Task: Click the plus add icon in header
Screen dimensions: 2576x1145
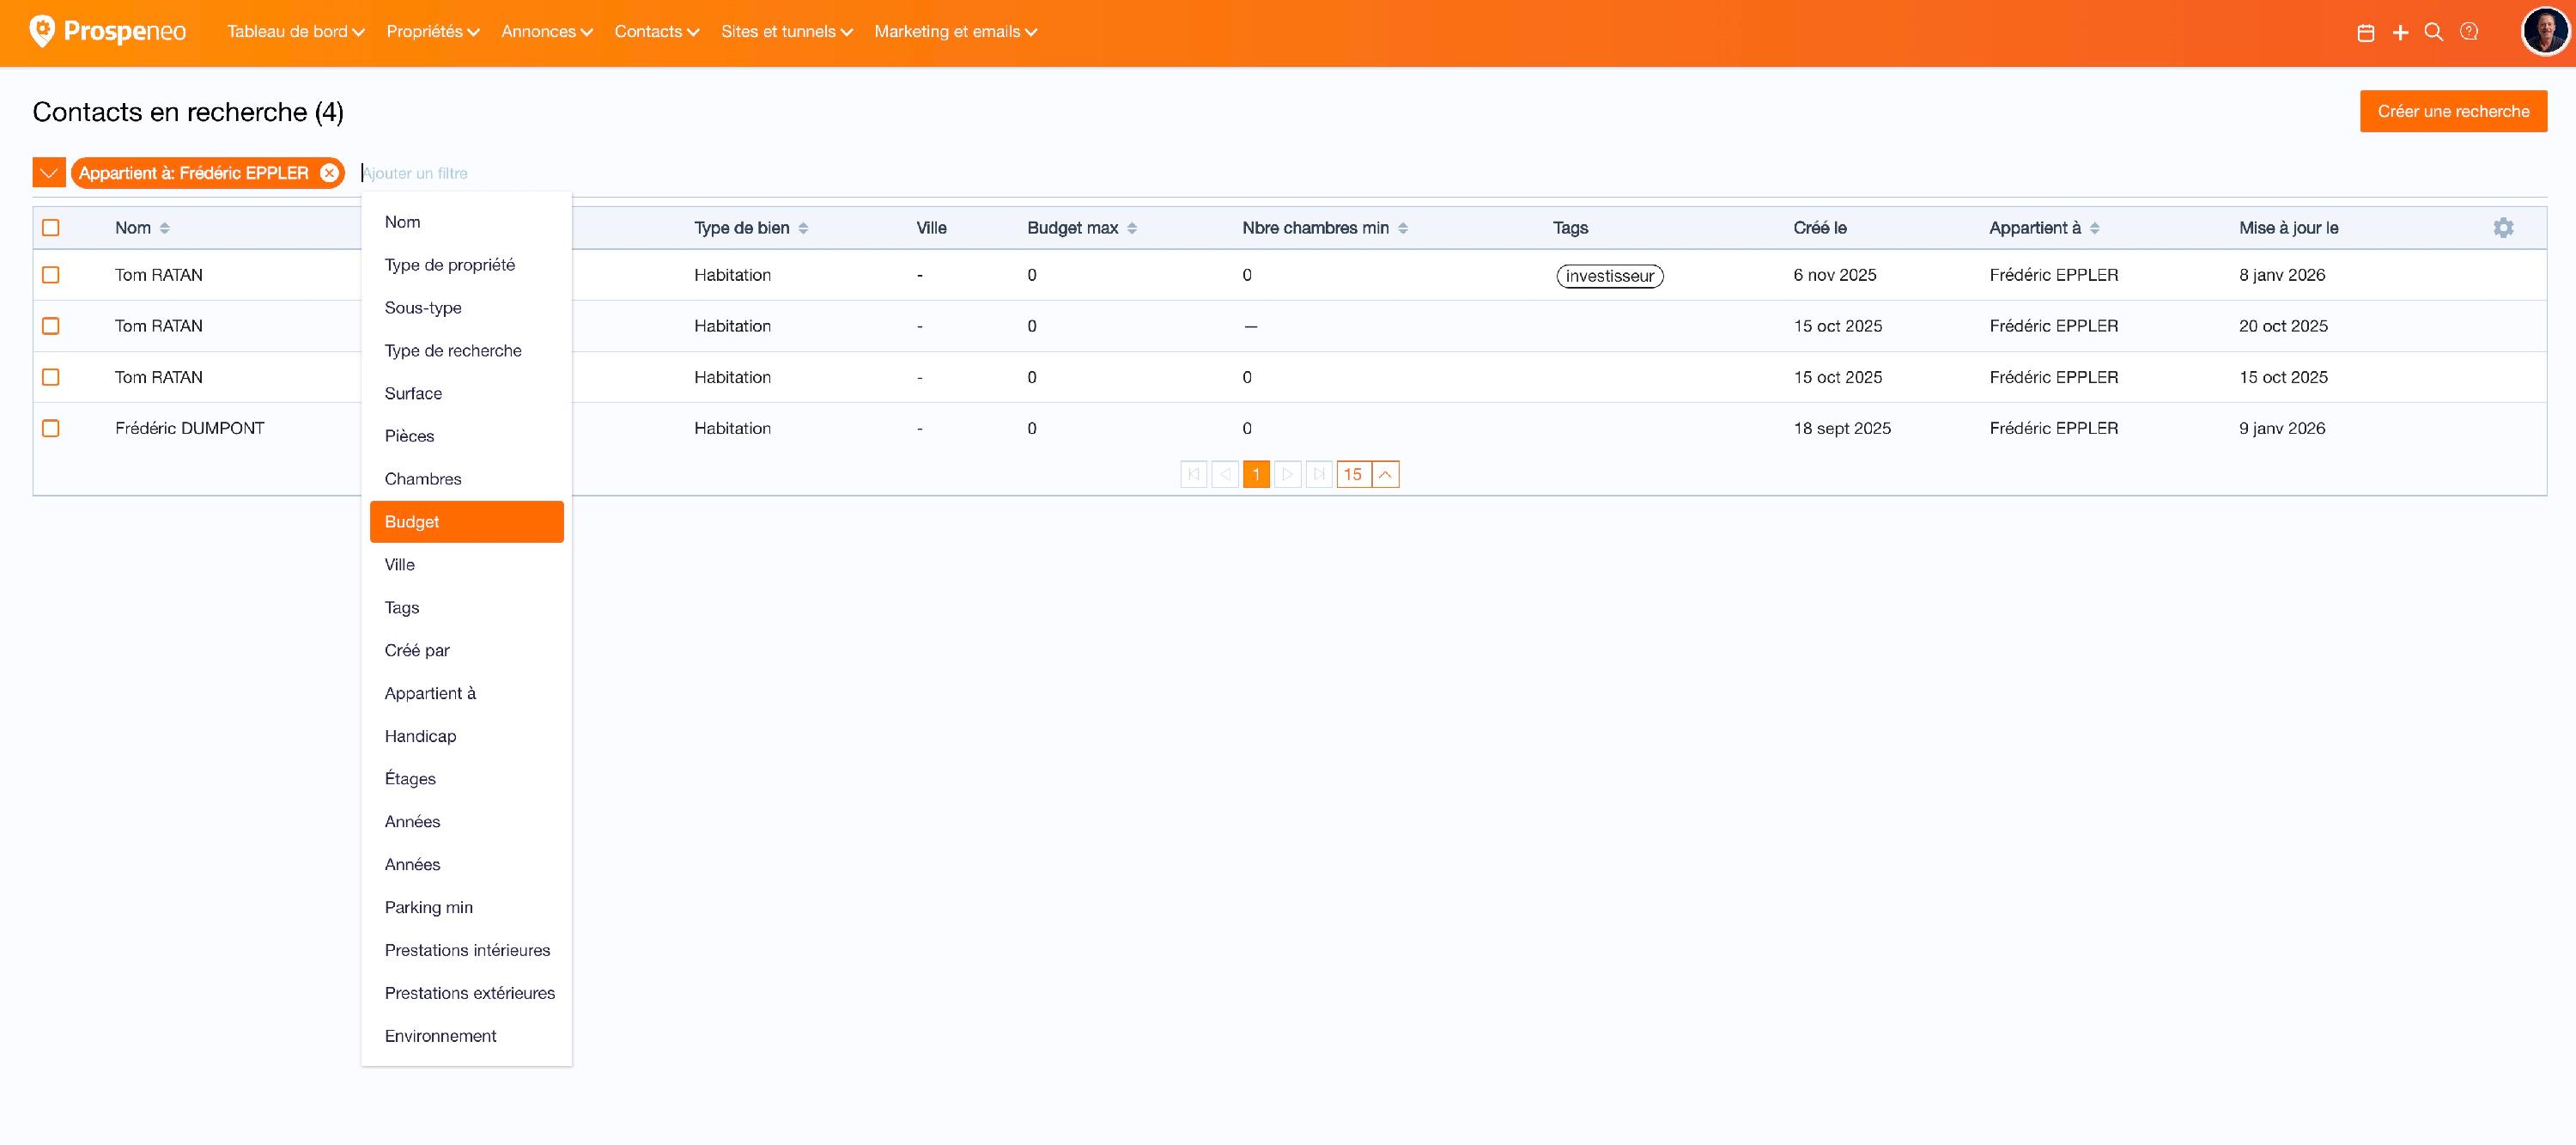Action: click(2400, 33)
